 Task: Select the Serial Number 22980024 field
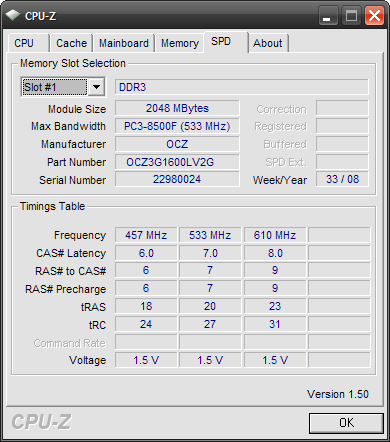177,179
